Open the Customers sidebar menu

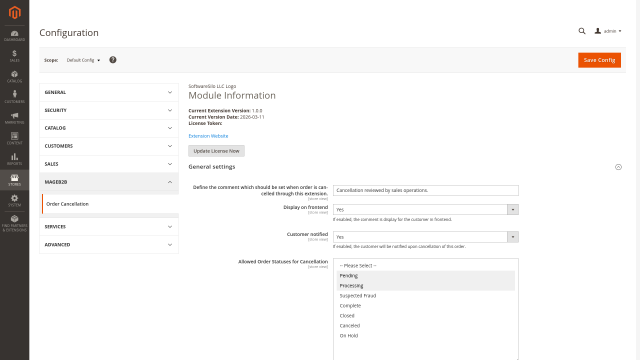coord(15,97)
